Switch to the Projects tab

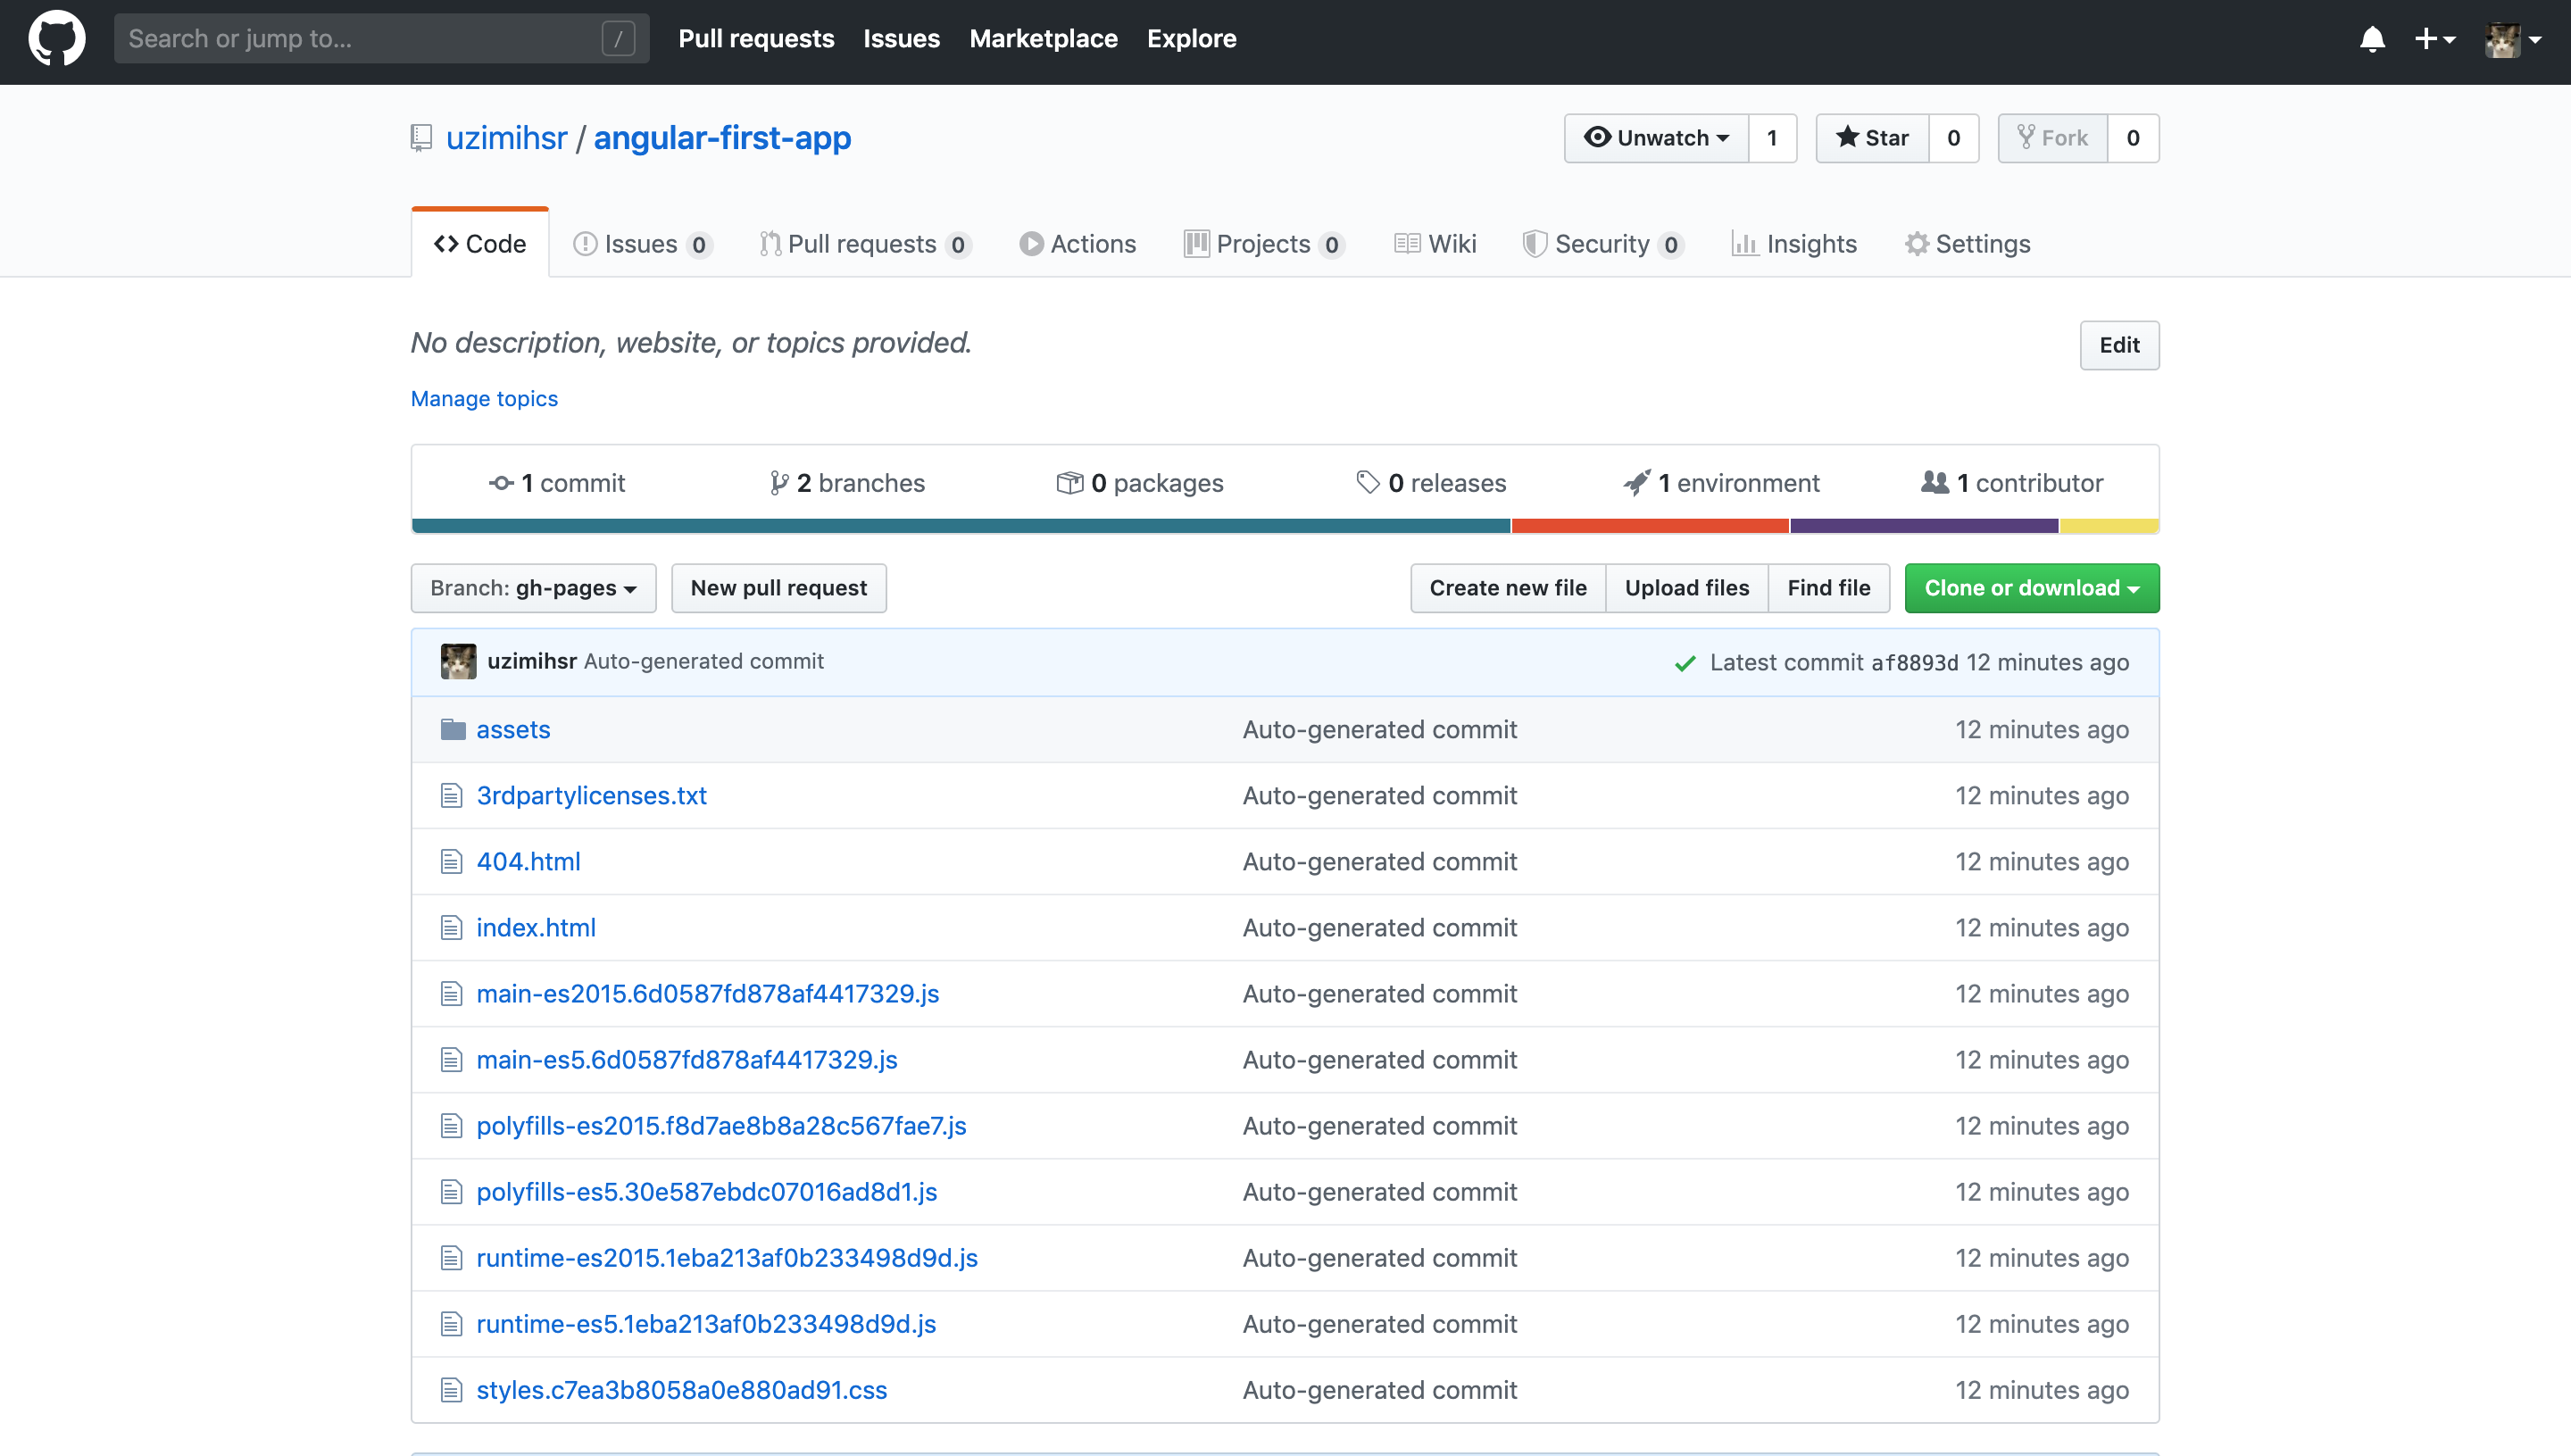1264,243
